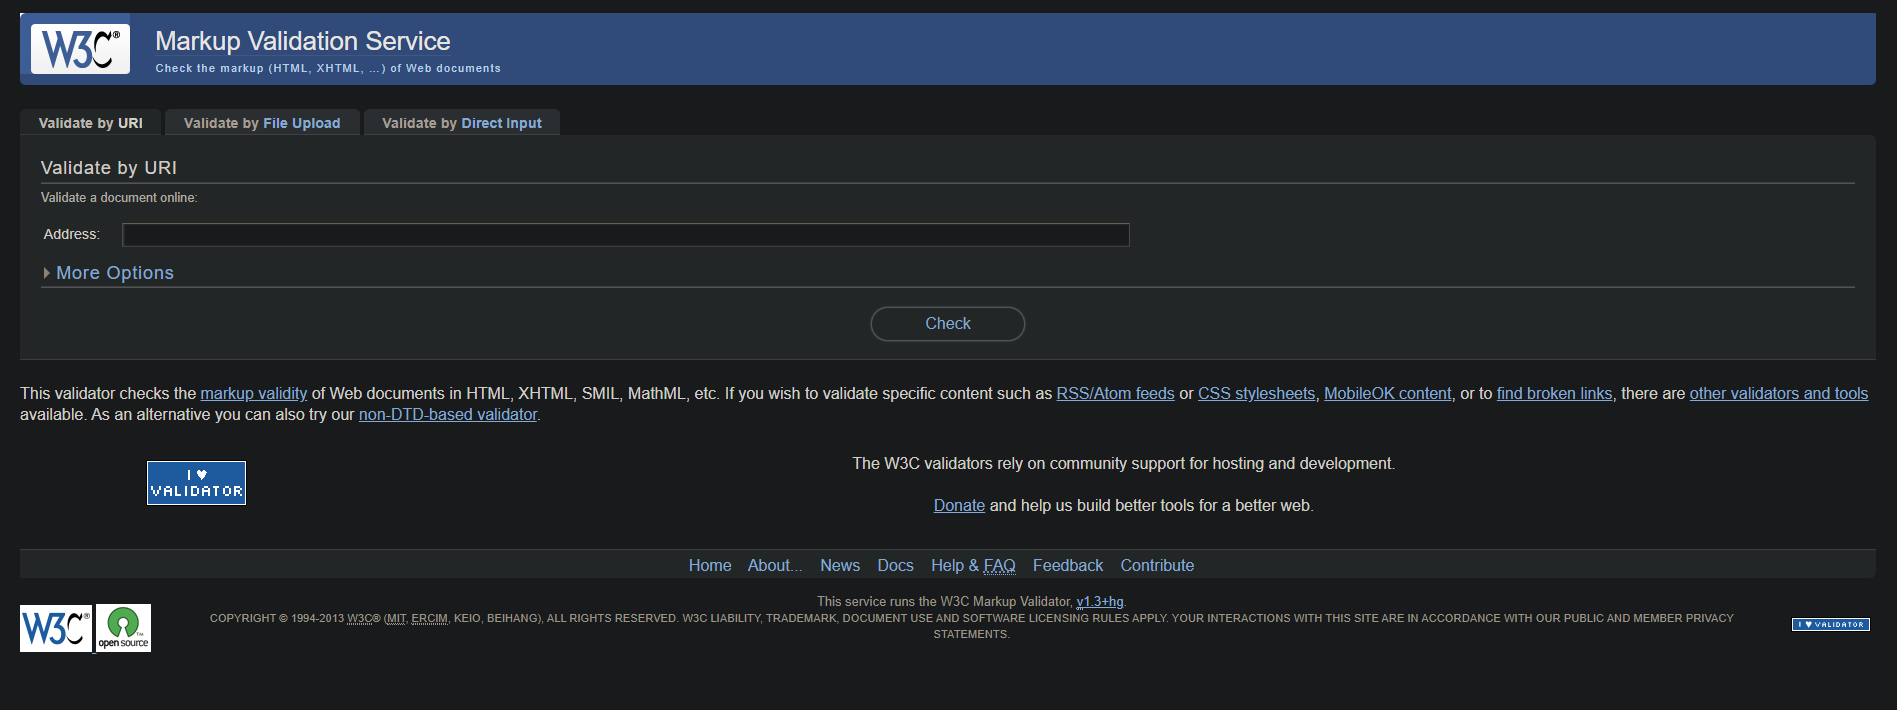Click the W3C link in the copyright notice
The width and height of the screenshot is (1897, 710).
359,619
